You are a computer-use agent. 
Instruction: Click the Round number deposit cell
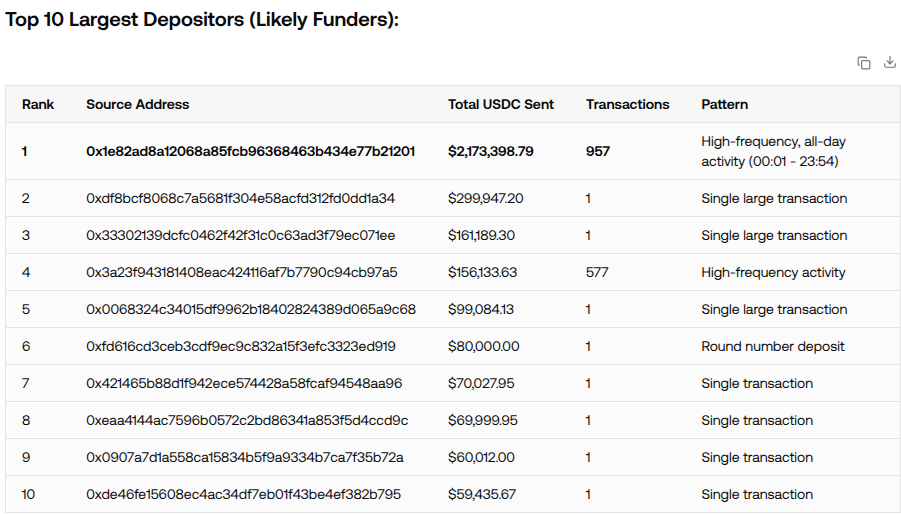pyautogui.click(x=773, y=346)
